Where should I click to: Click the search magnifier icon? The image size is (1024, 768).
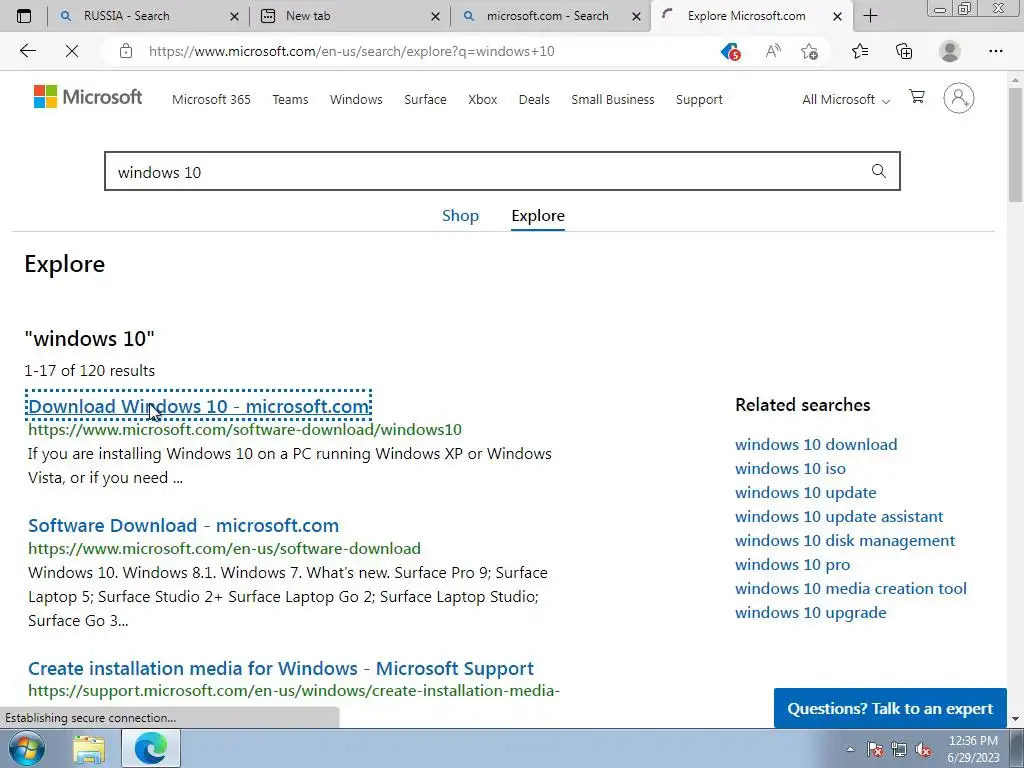pyautogui.click(x=879, y=171)
